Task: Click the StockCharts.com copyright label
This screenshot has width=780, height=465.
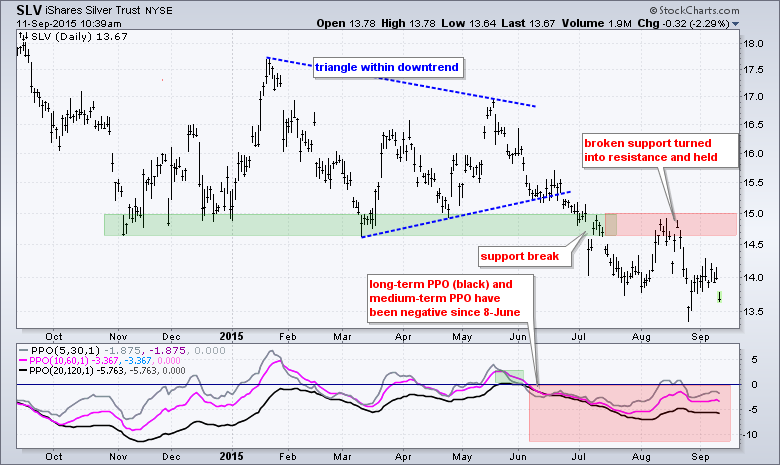Action: [x=694, y=10]
